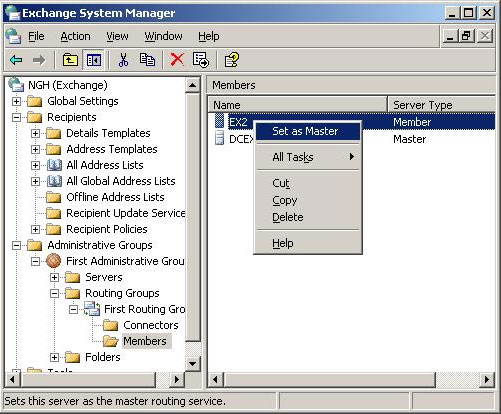Open the File menu

click(36, 36)
